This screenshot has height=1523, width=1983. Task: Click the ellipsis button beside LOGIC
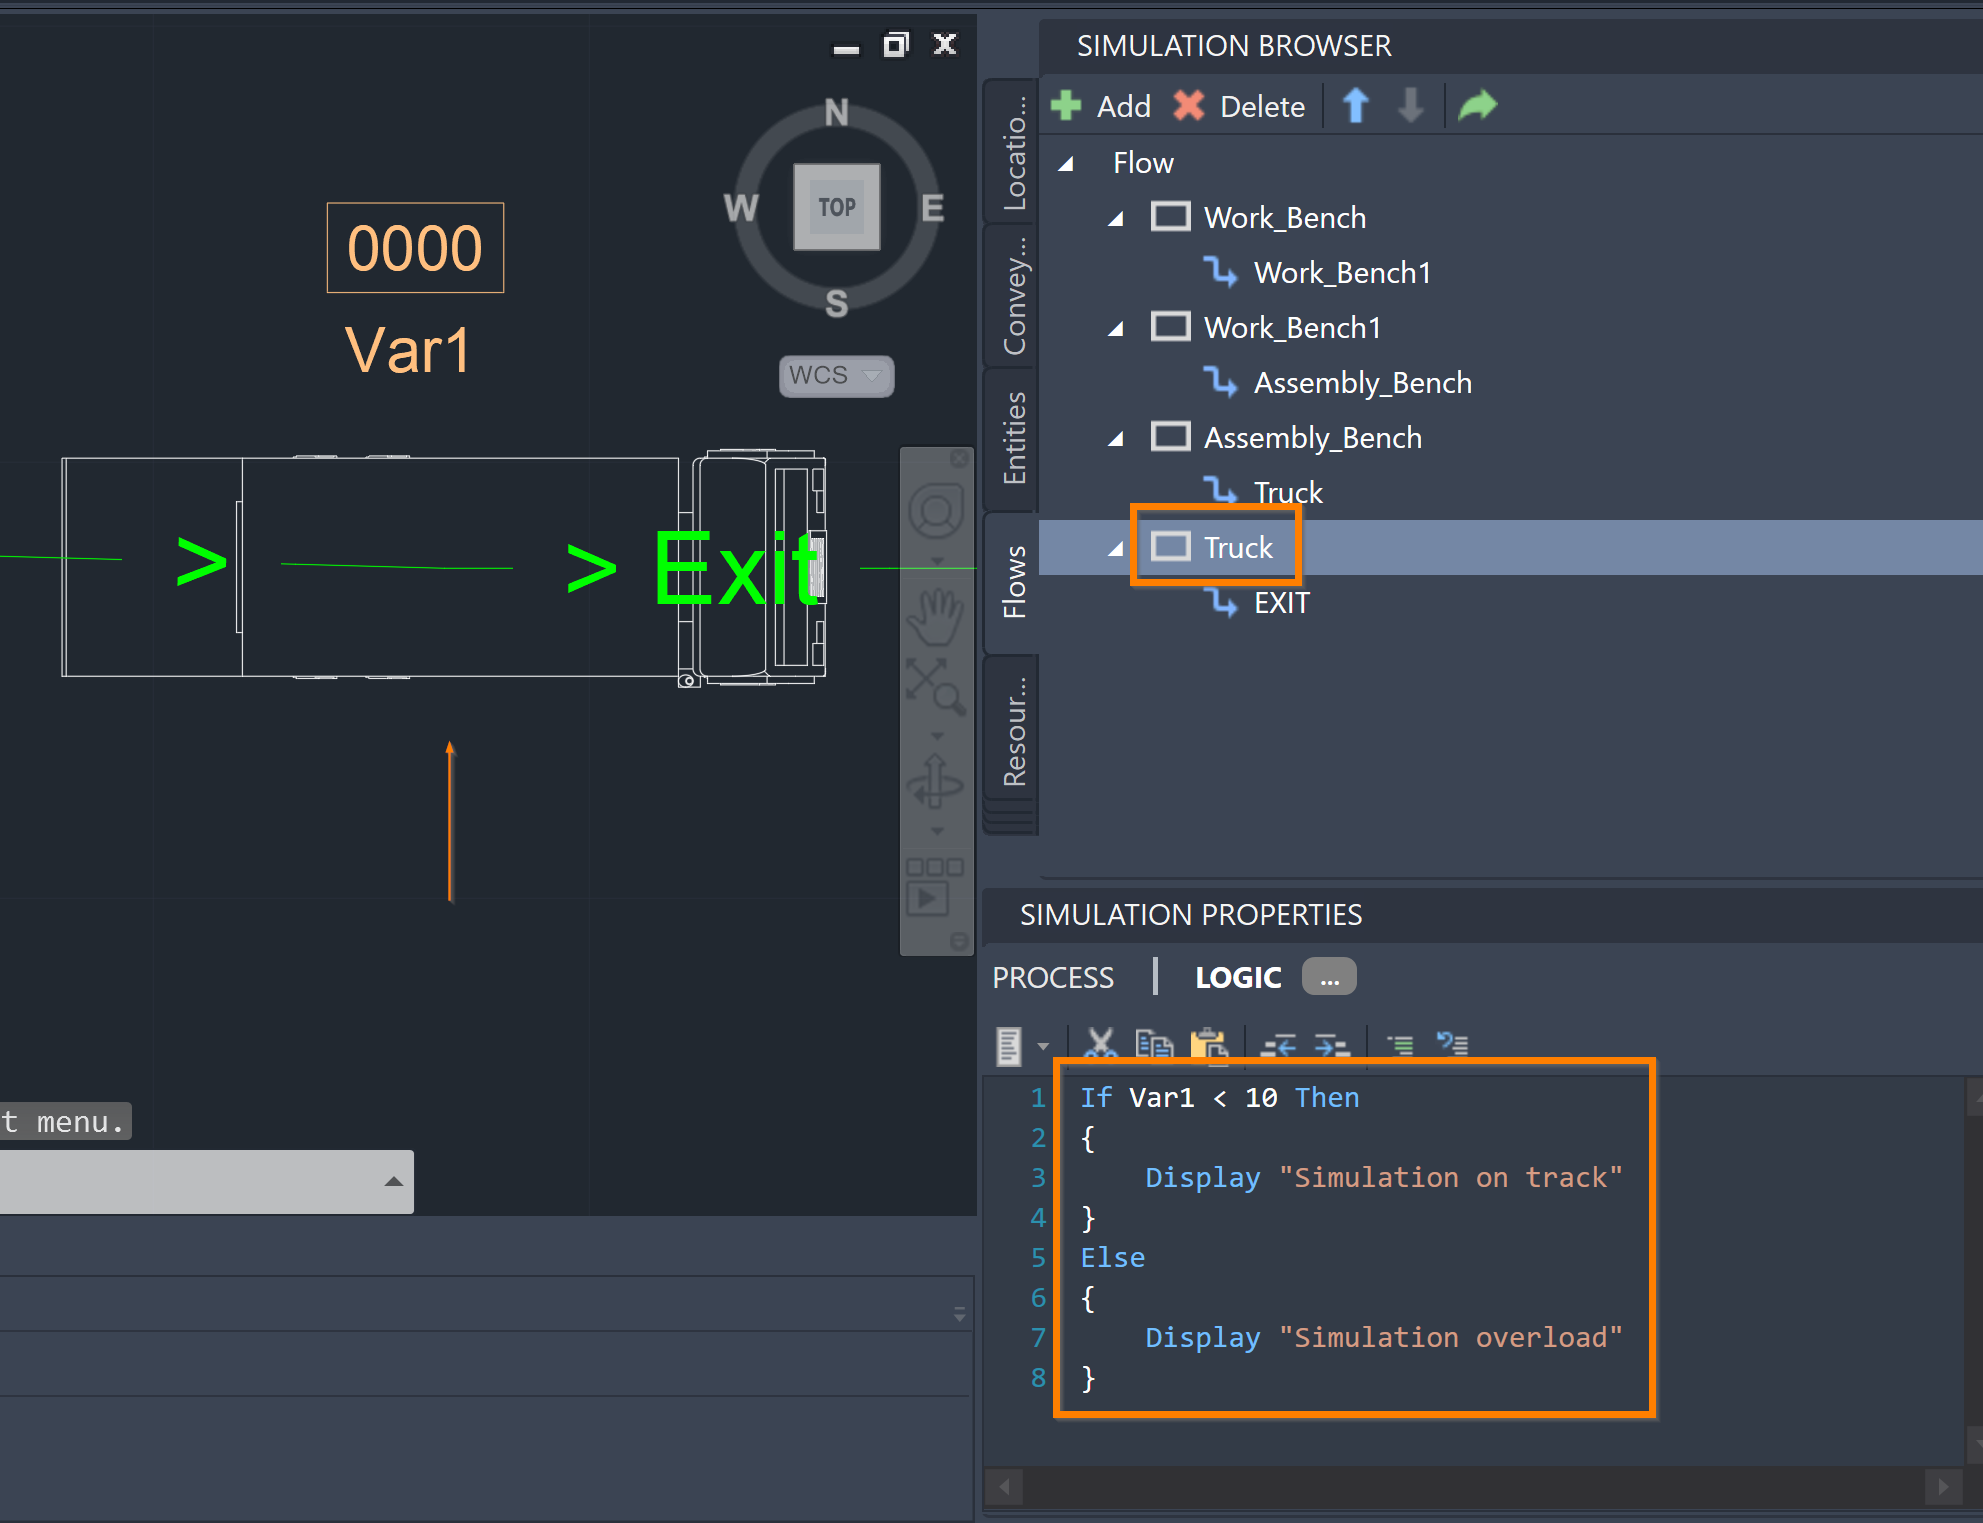(x=1329, y=976)
